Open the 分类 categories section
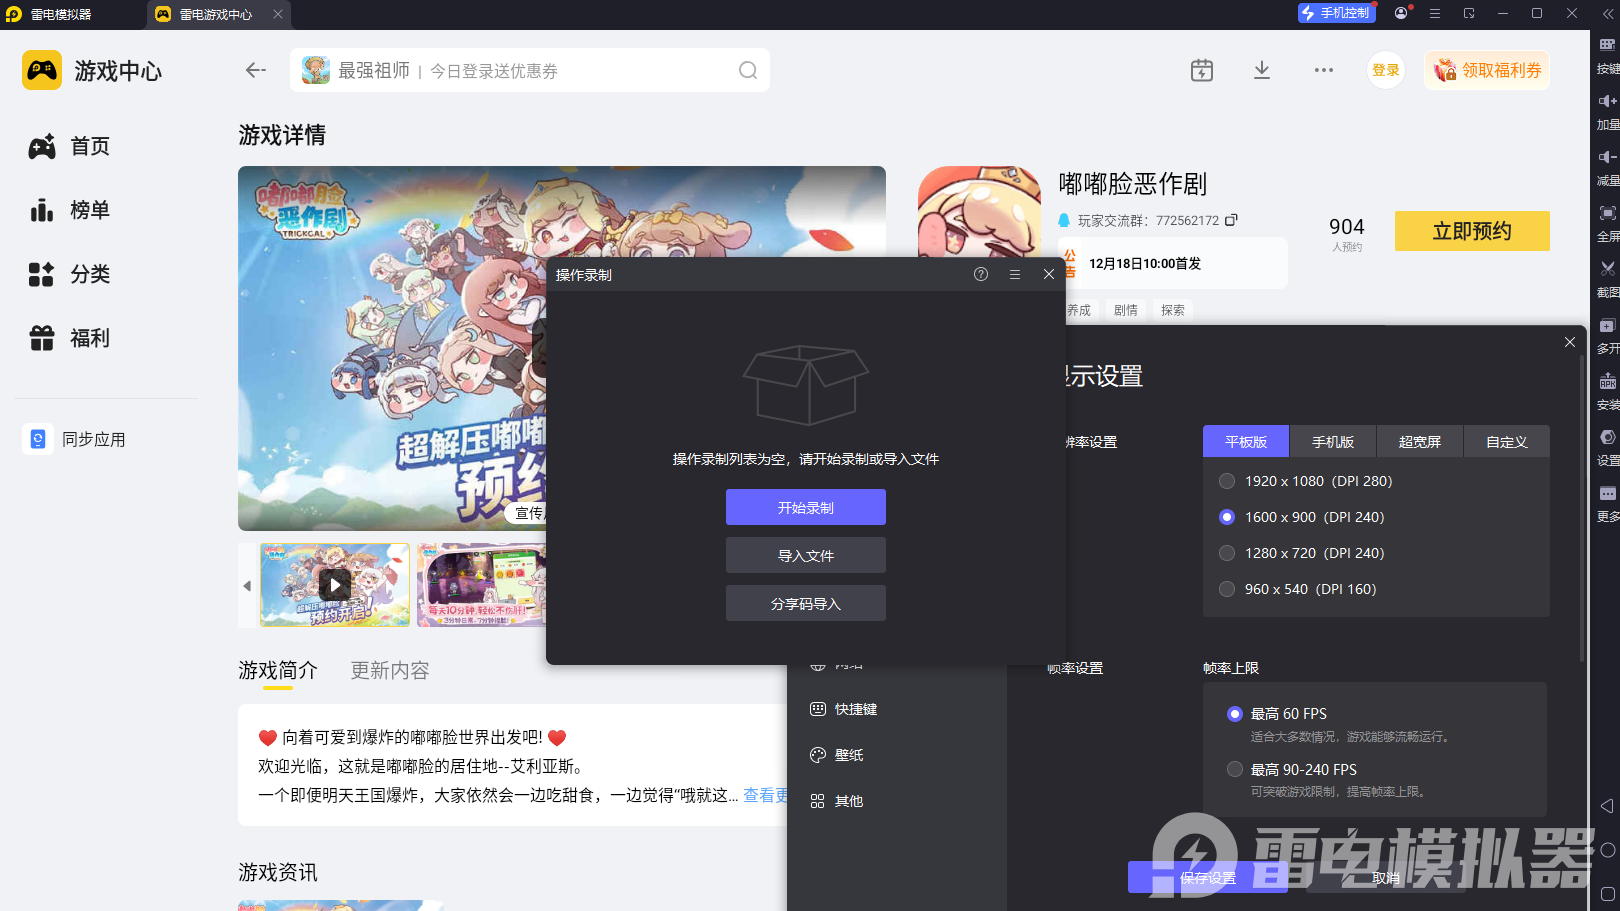 (x=70, y=275)
